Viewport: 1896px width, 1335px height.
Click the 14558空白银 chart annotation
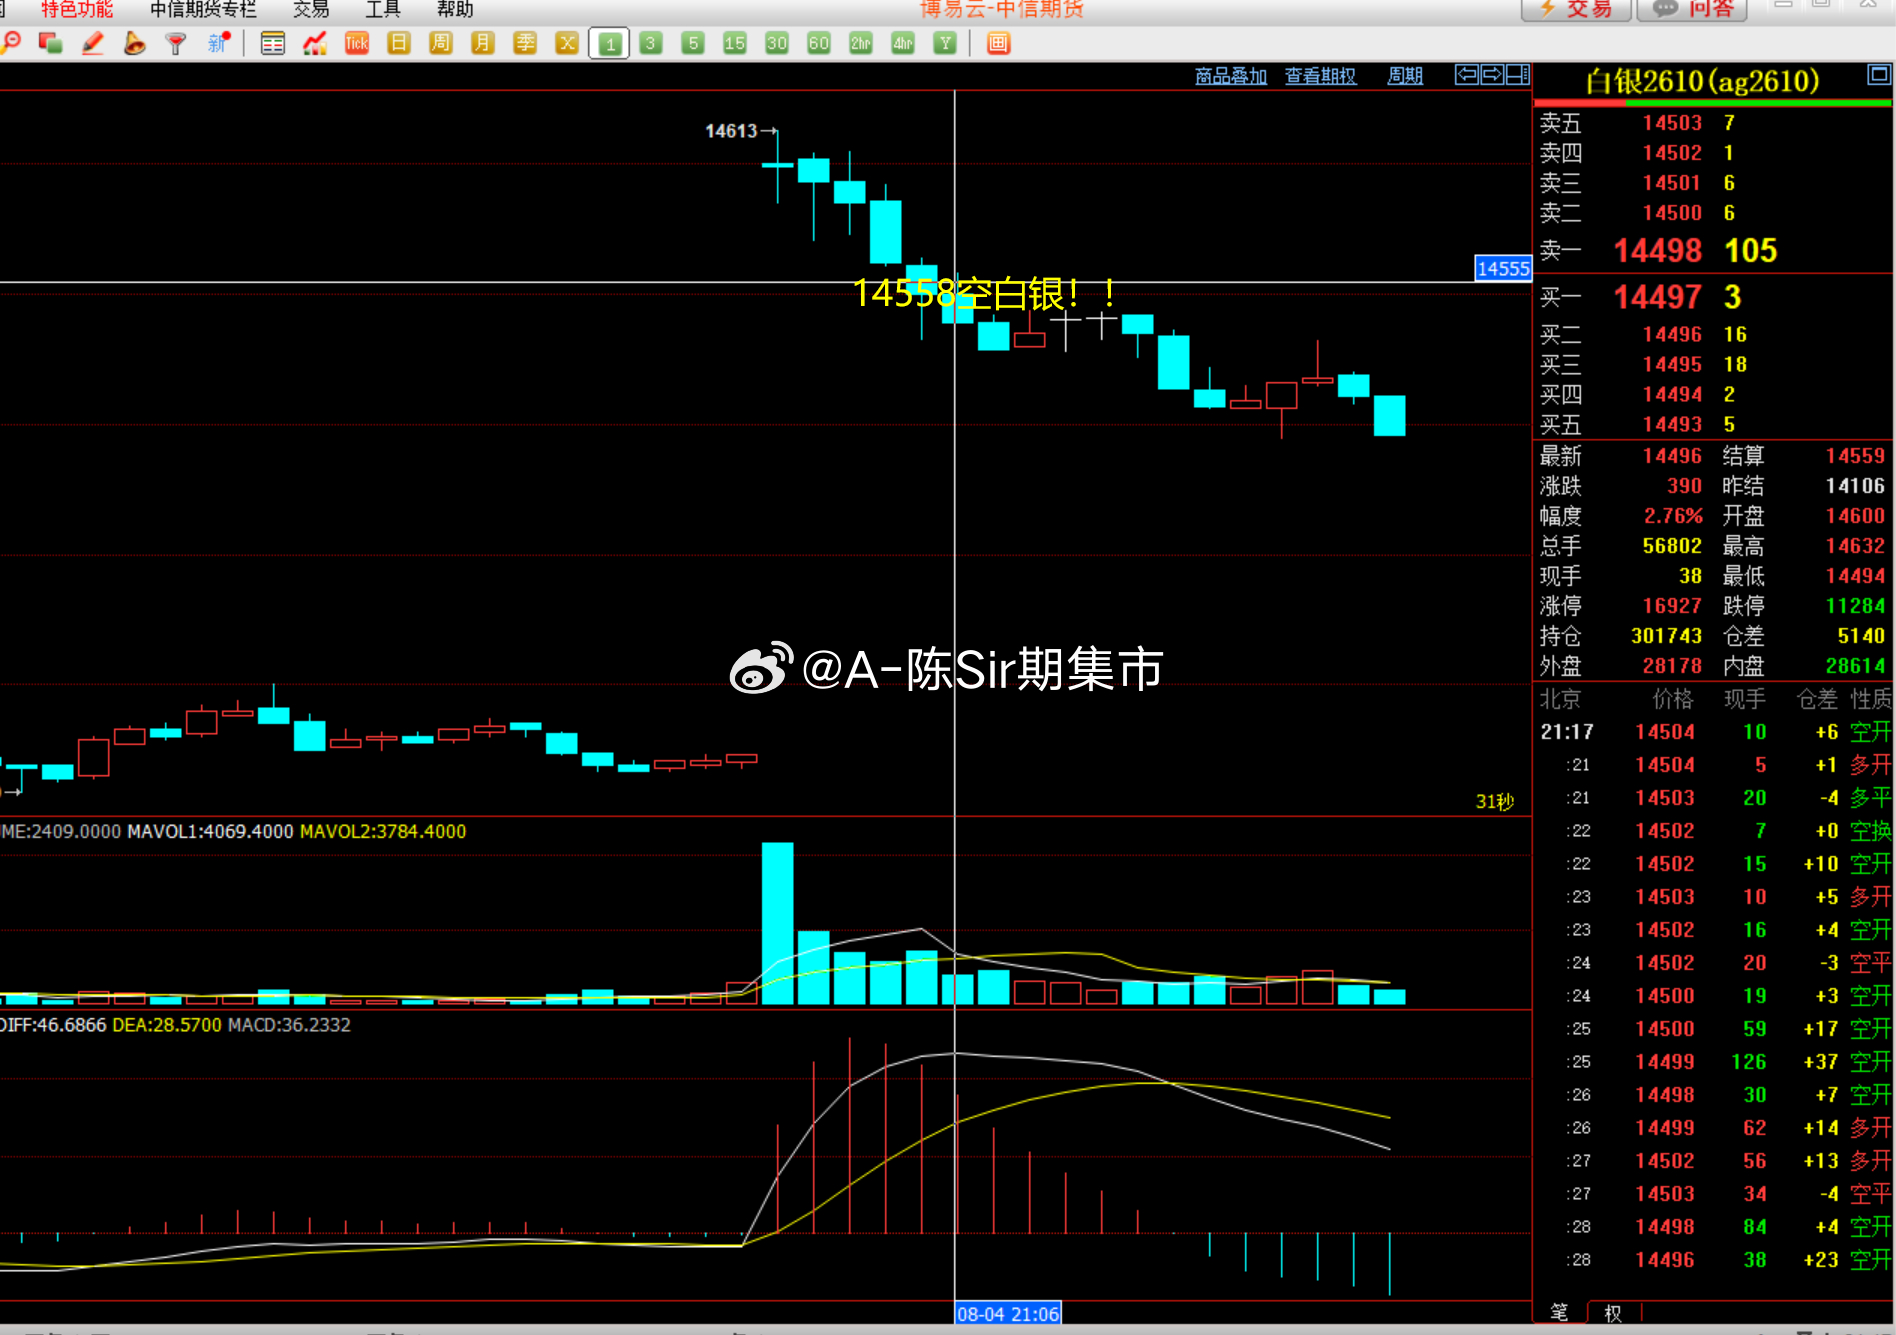point(985,294)
